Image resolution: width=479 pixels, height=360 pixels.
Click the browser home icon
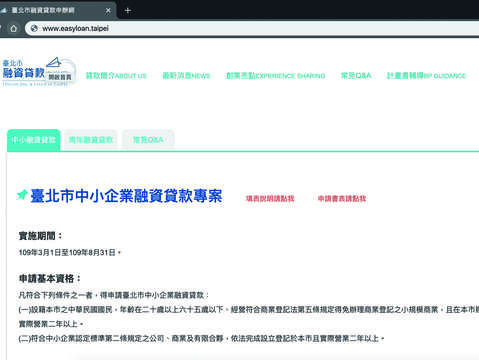coord(14,29)
